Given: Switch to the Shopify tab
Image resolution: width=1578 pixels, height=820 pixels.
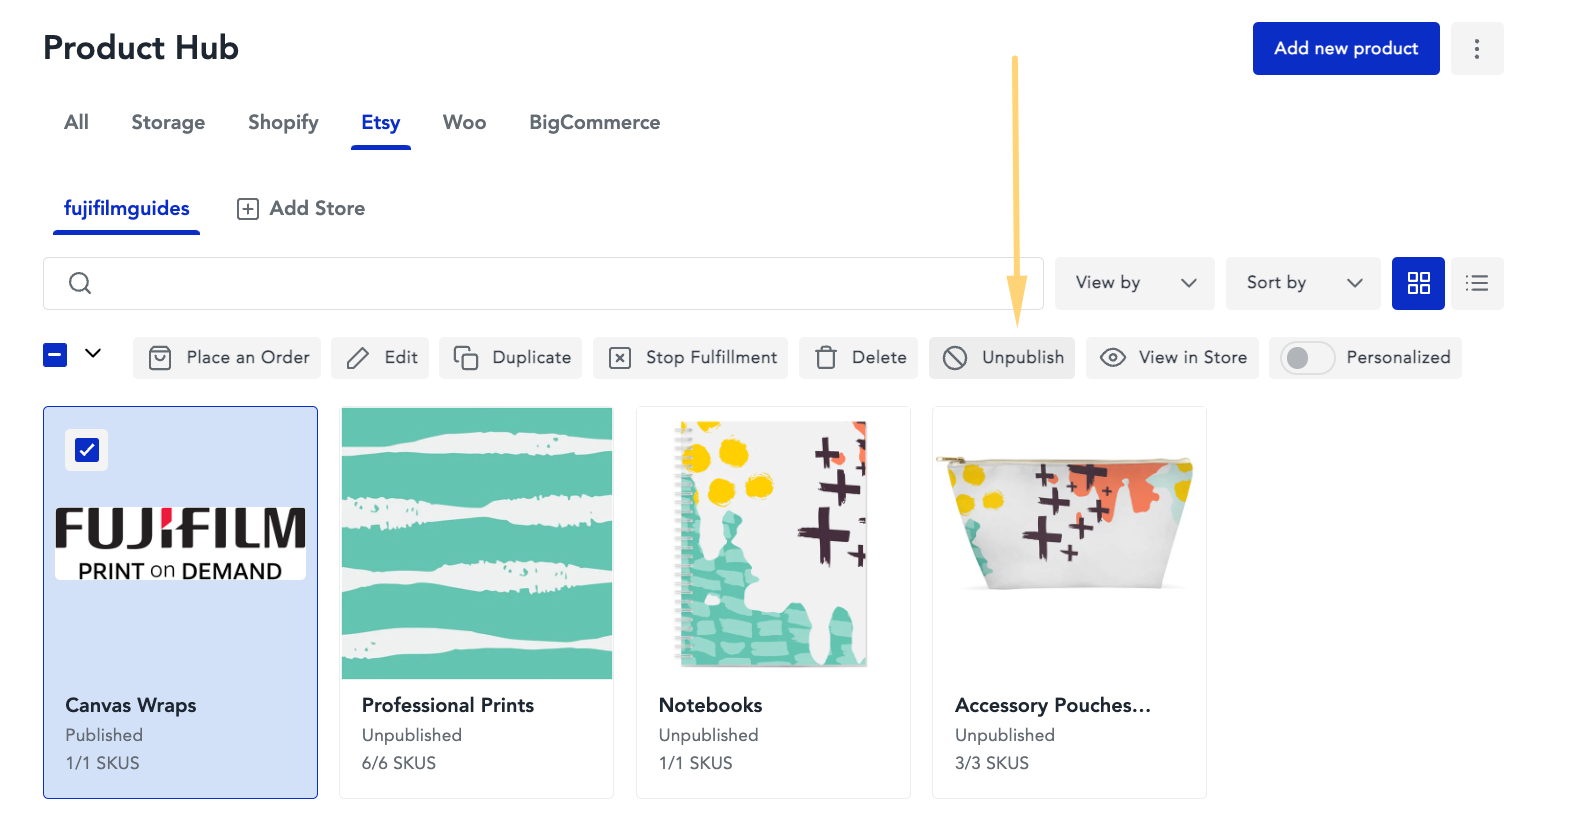Looking at the screenshot, I should point(283,122).
